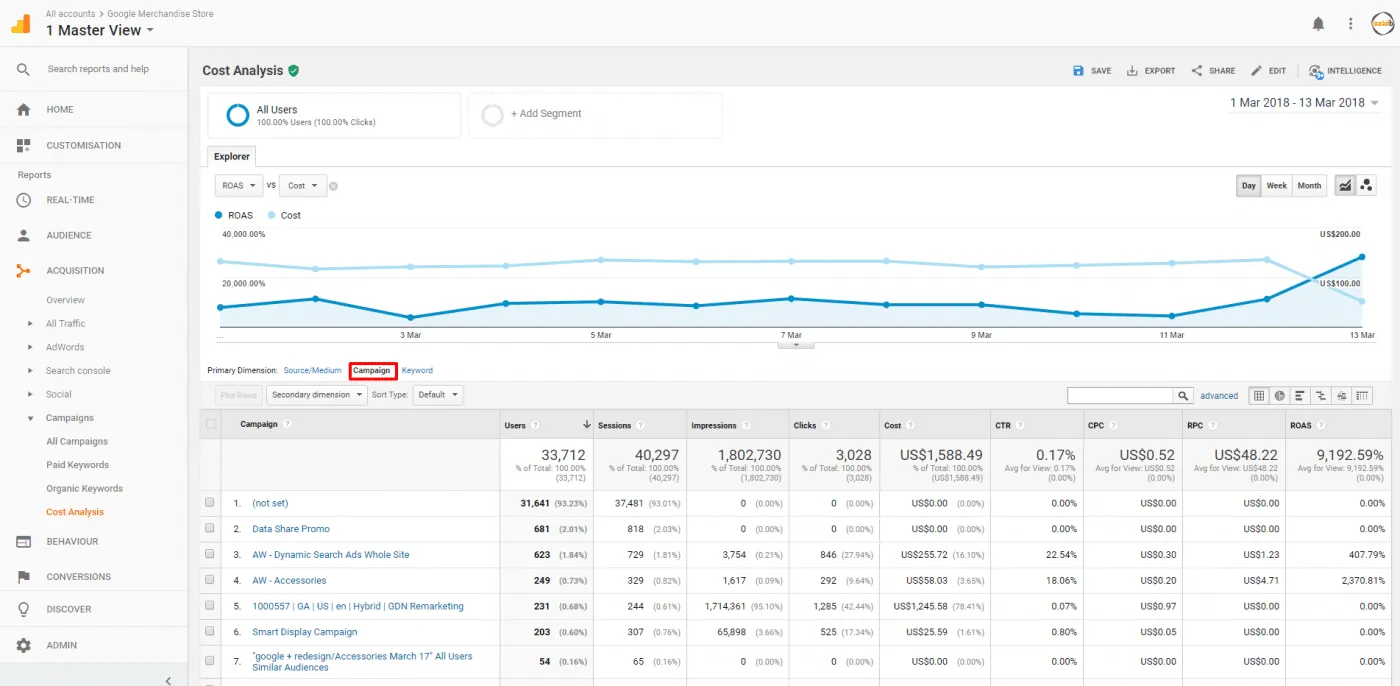Set primary dimension to Keyword
1400x686 pixels.
coord(417,371)
